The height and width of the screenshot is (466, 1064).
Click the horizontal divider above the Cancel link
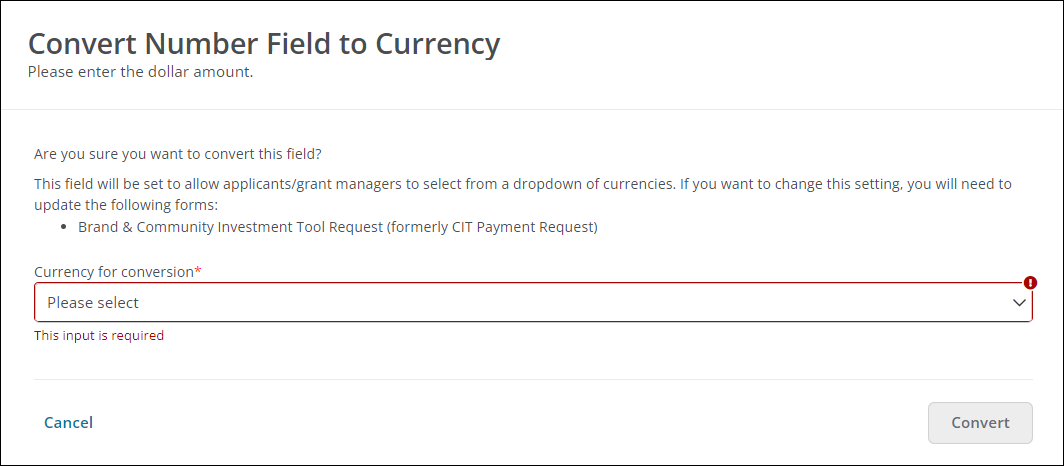532,380
